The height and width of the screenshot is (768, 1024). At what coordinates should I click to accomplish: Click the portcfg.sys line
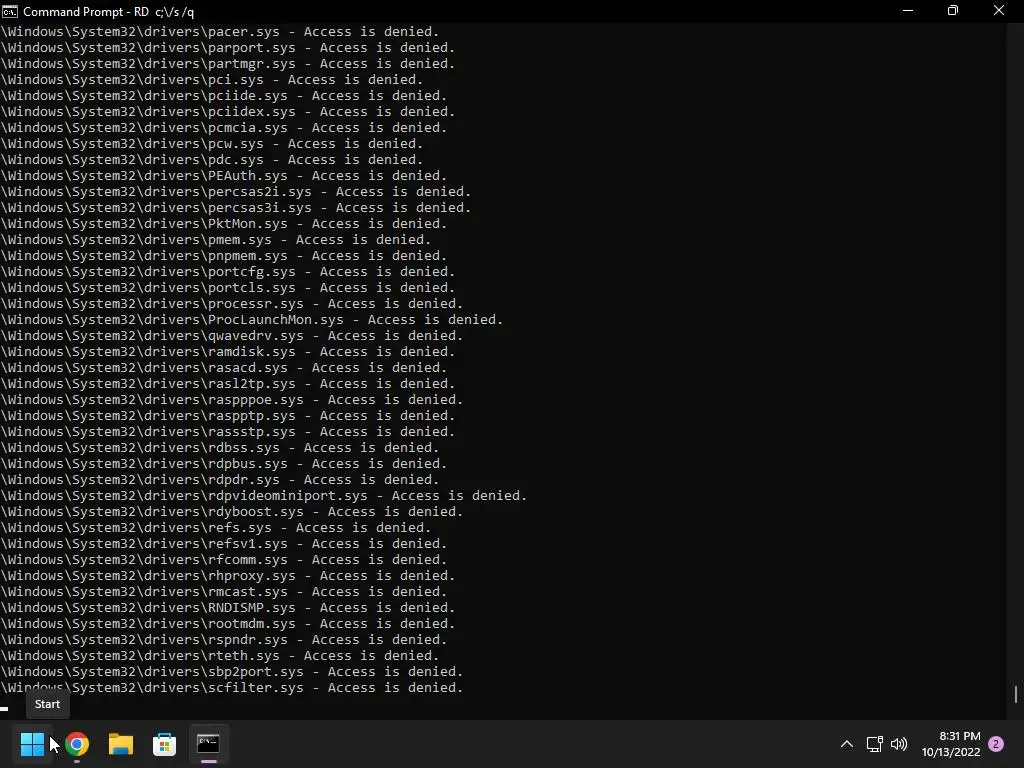(x=227, y=272)
